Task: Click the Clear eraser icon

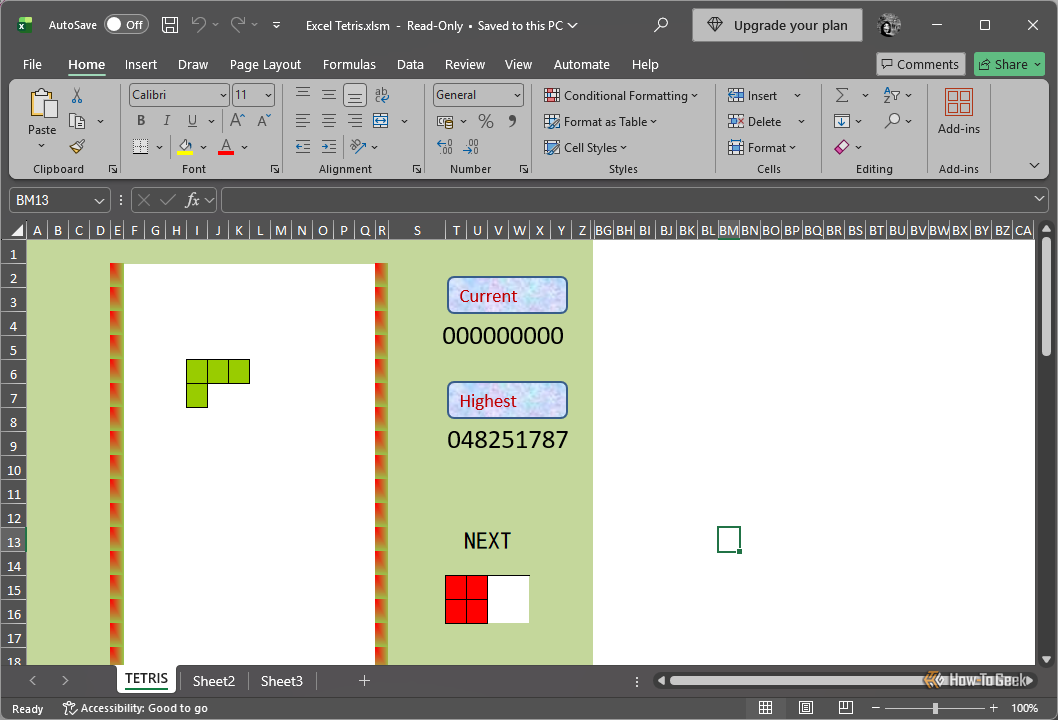Action: click(841, 146)
